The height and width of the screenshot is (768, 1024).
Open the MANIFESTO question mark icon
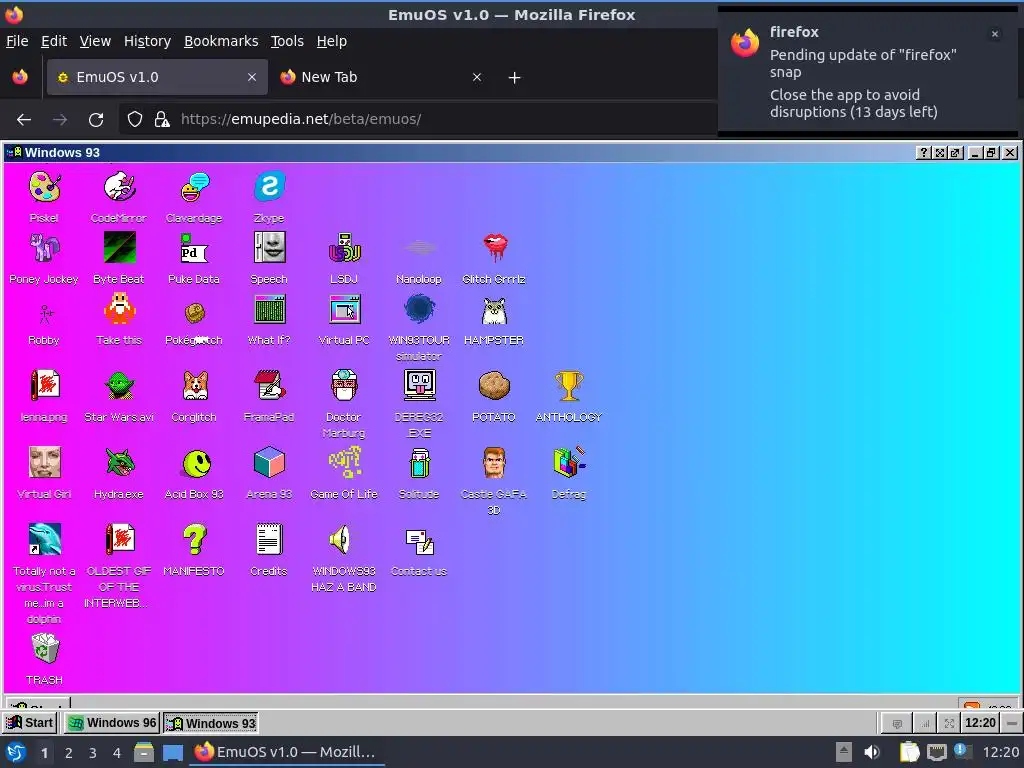click(x=194, y=540)
